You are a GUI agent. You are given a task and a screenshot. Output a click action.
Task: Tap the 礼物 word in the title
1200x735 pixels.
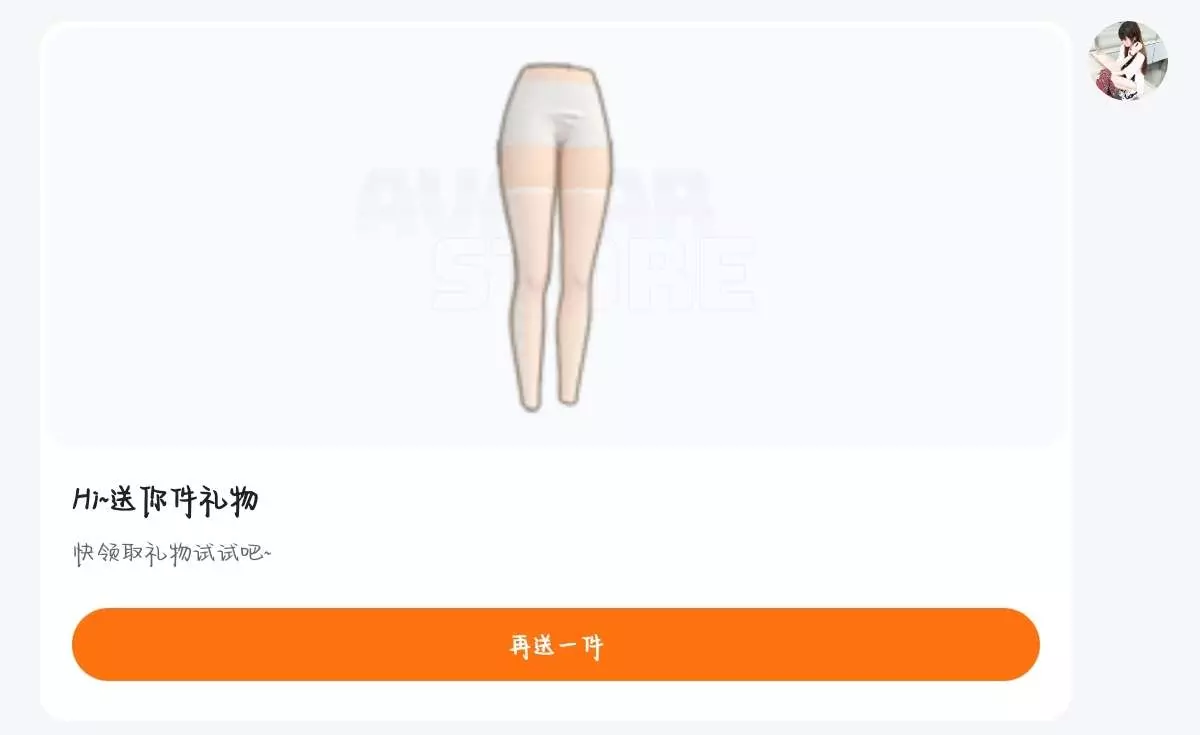coord(231,500)
